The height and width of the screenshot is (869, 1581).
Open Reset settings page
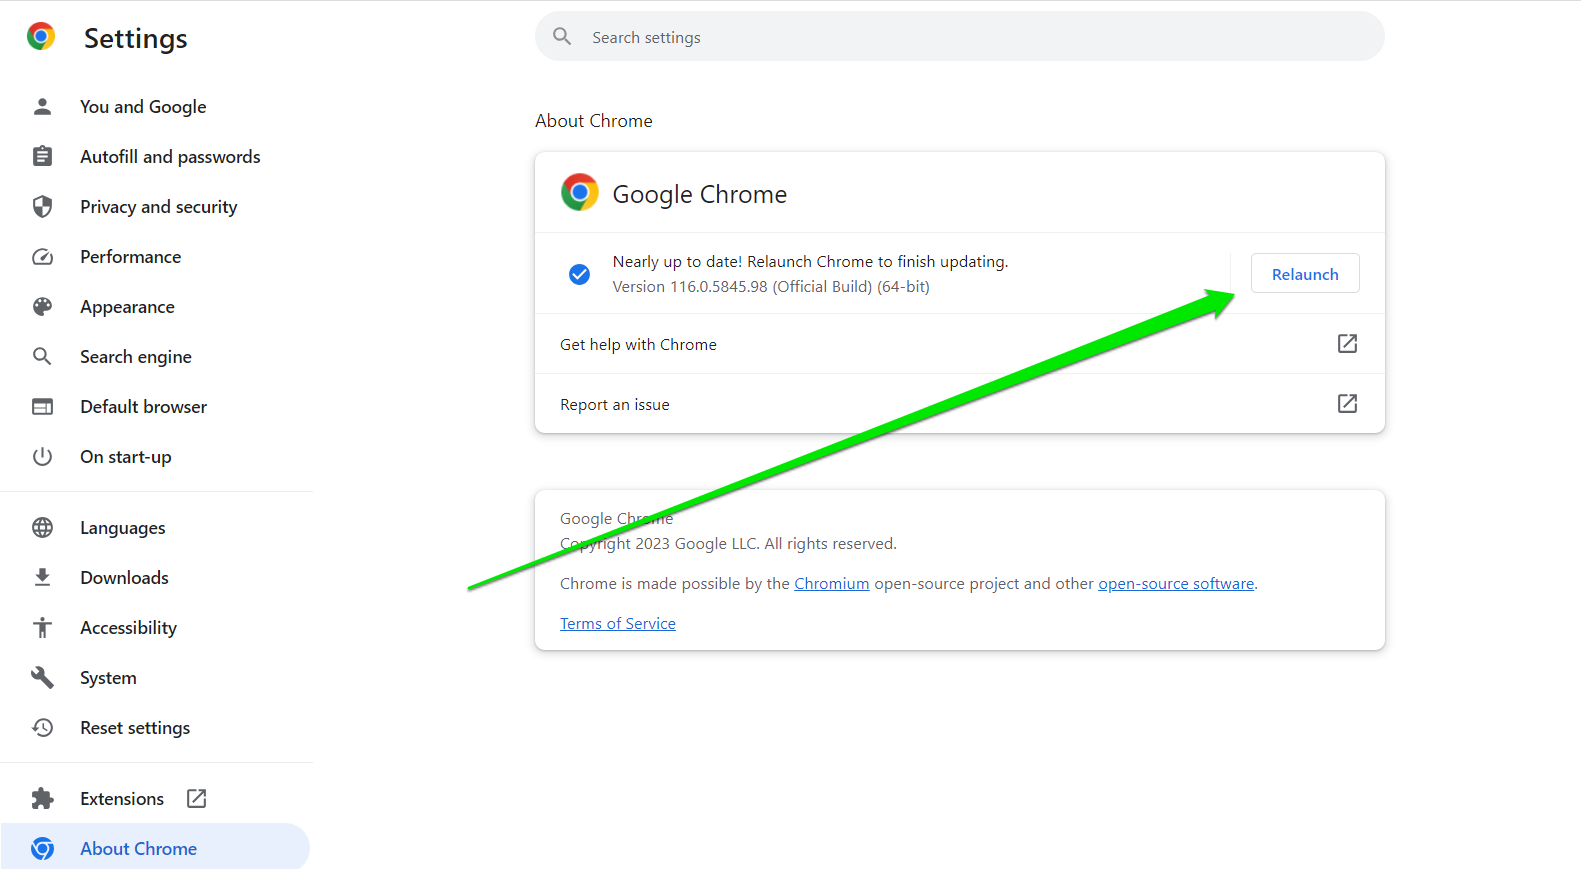click(135, 728)
